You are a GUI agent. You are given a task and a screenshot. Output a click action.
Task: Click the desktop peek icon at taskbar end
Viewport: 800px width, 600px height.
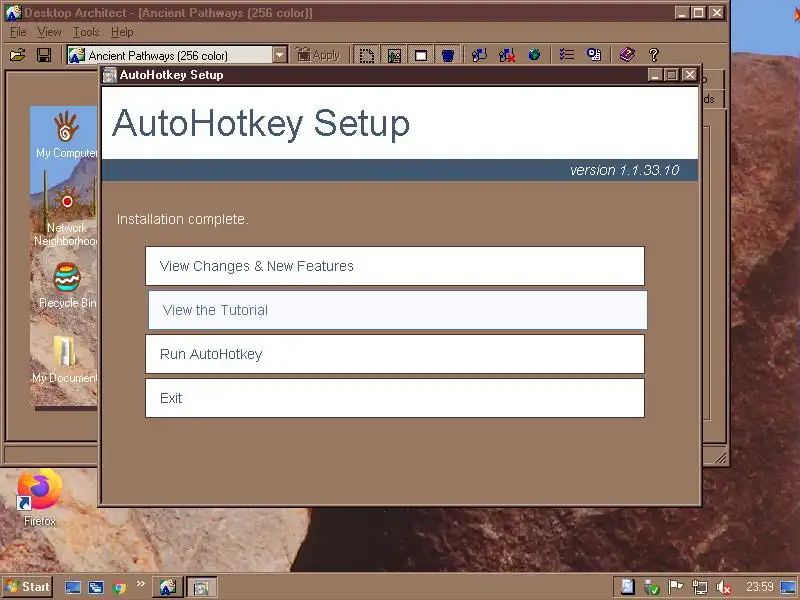click(x=788, y=587)
